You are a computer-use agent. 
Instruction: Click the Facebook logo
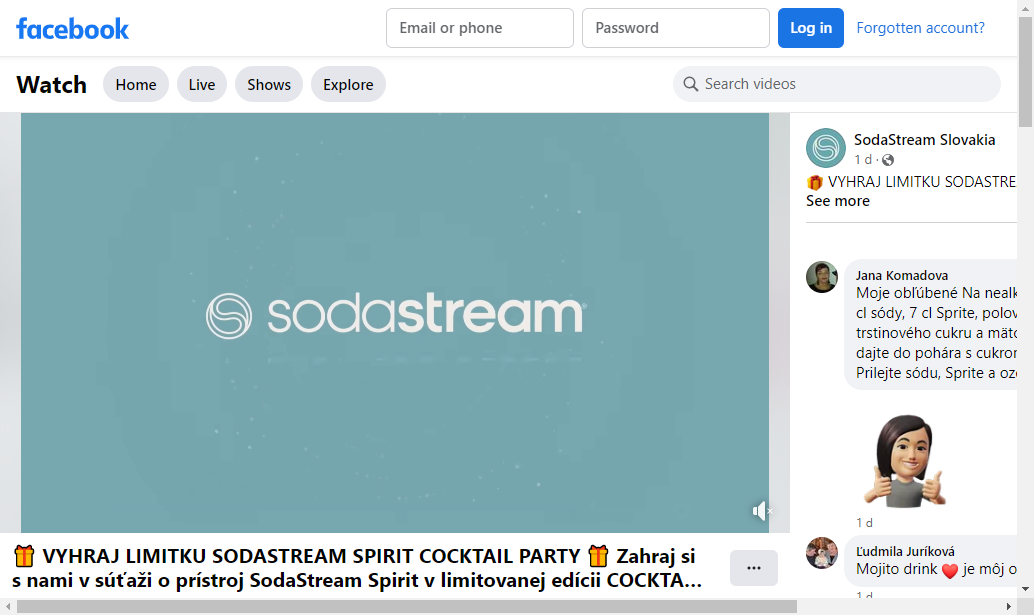tap(73, 28)
